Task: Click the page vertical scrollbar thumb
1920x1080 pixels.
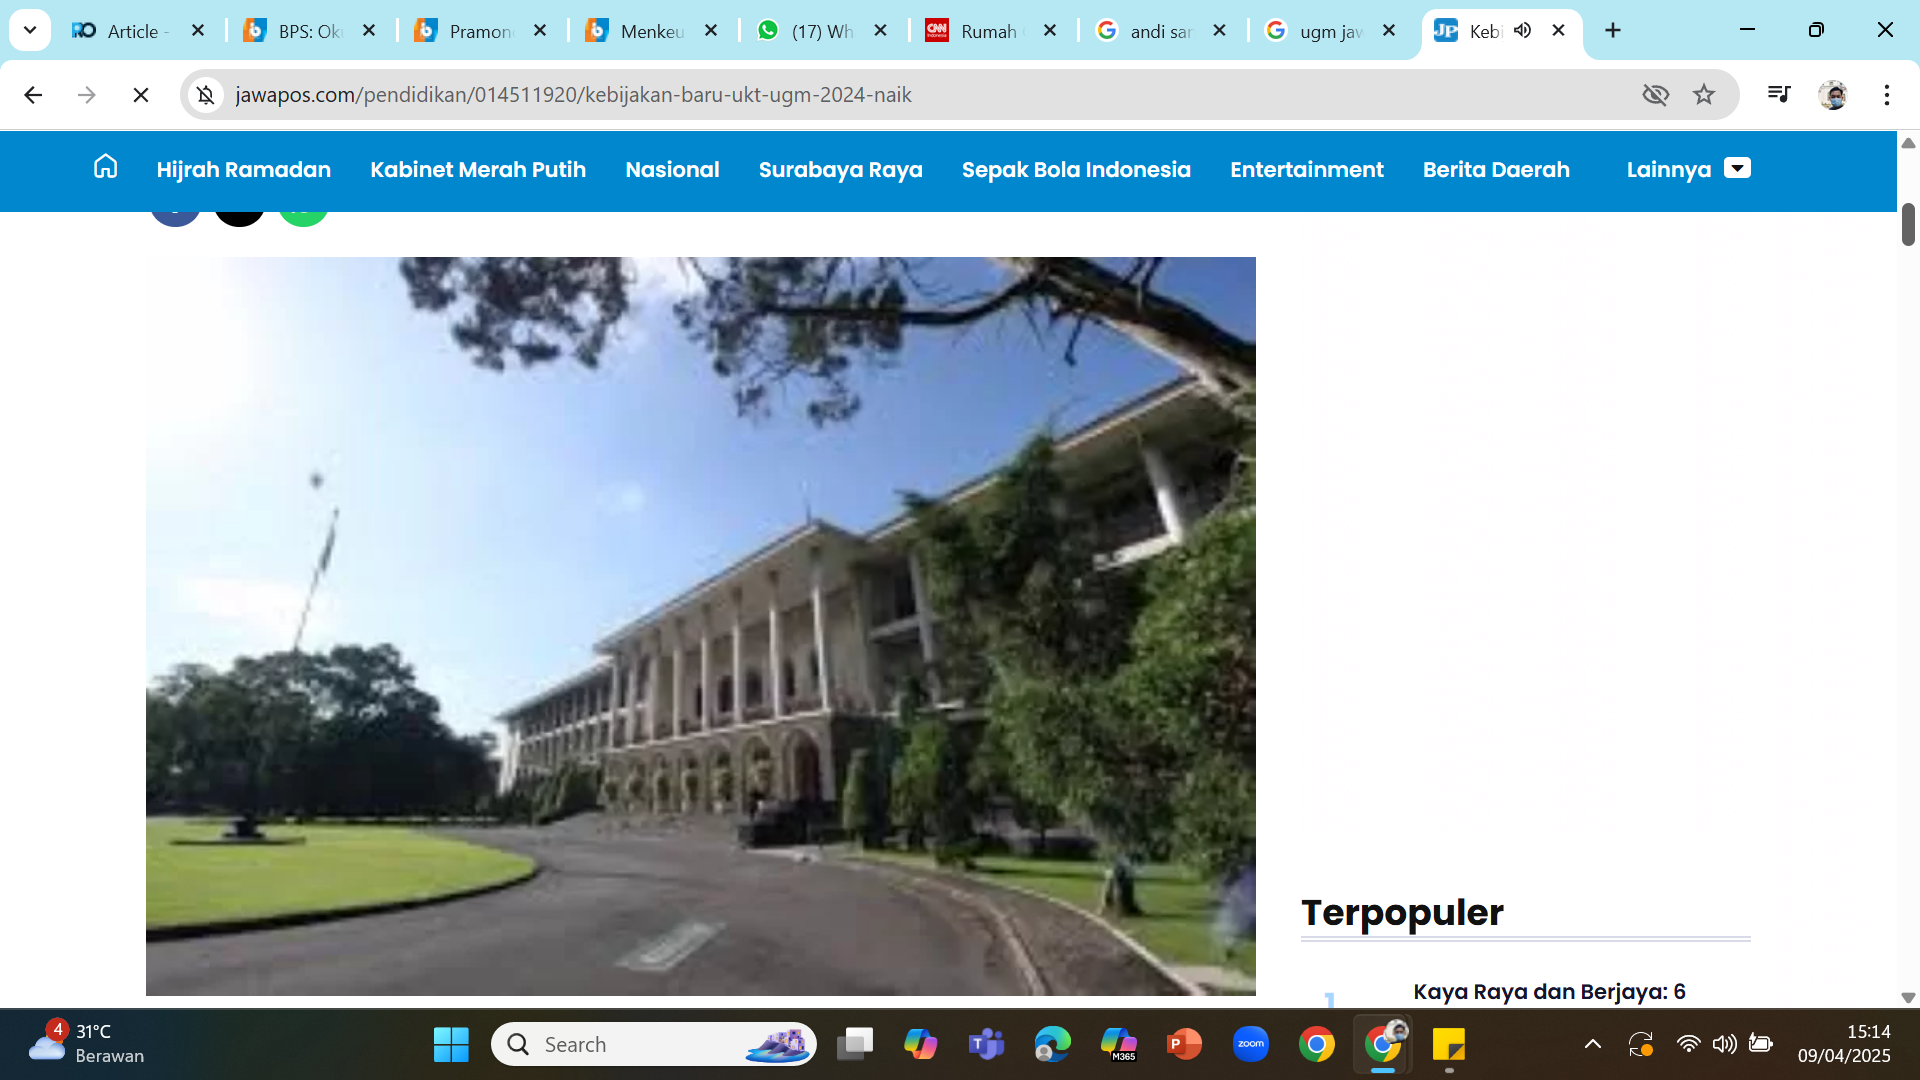Action: (x=1908, y=224)
